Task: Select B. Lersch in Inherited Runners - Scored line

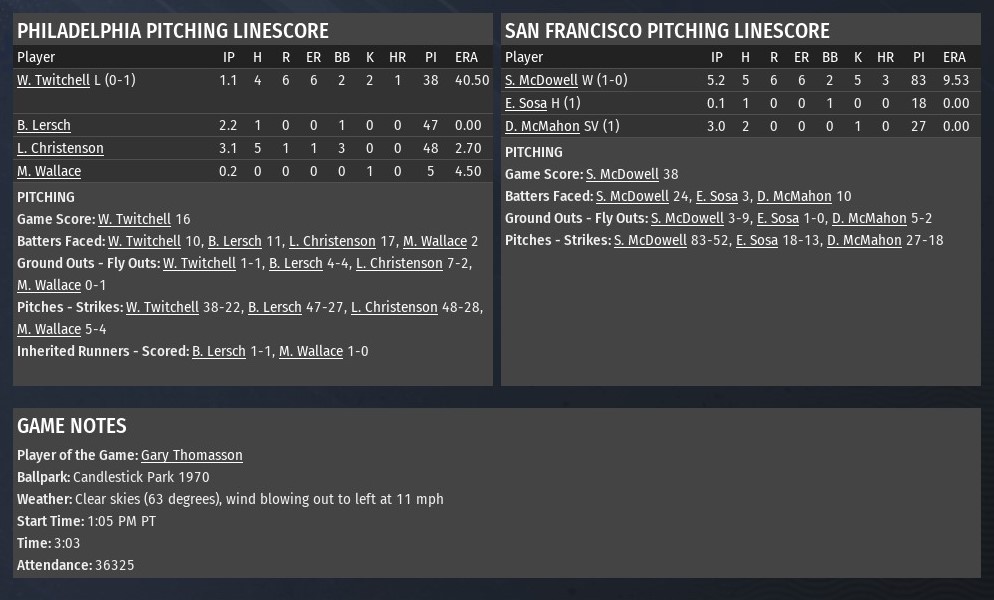Action: point(219,351)
